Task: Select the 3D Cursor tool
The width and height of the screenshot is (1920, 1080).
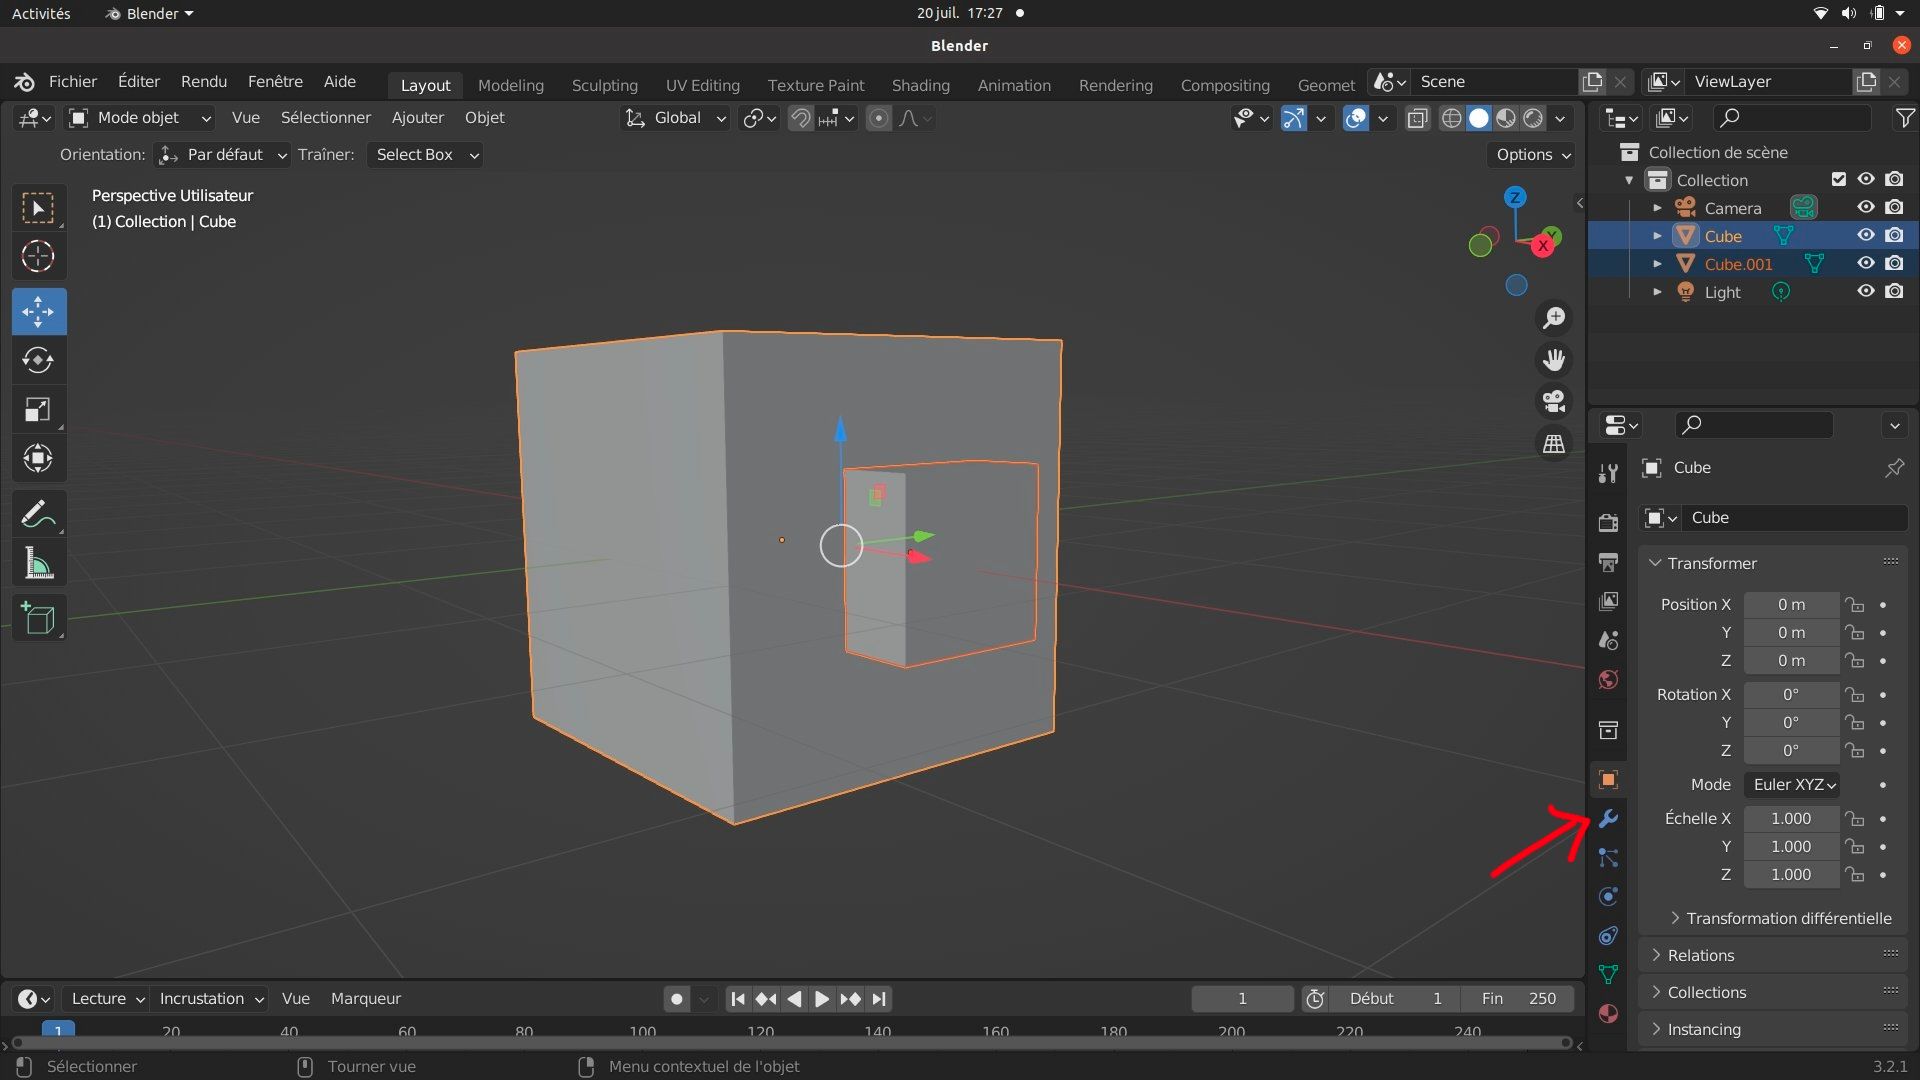Action: pos(38,257)
